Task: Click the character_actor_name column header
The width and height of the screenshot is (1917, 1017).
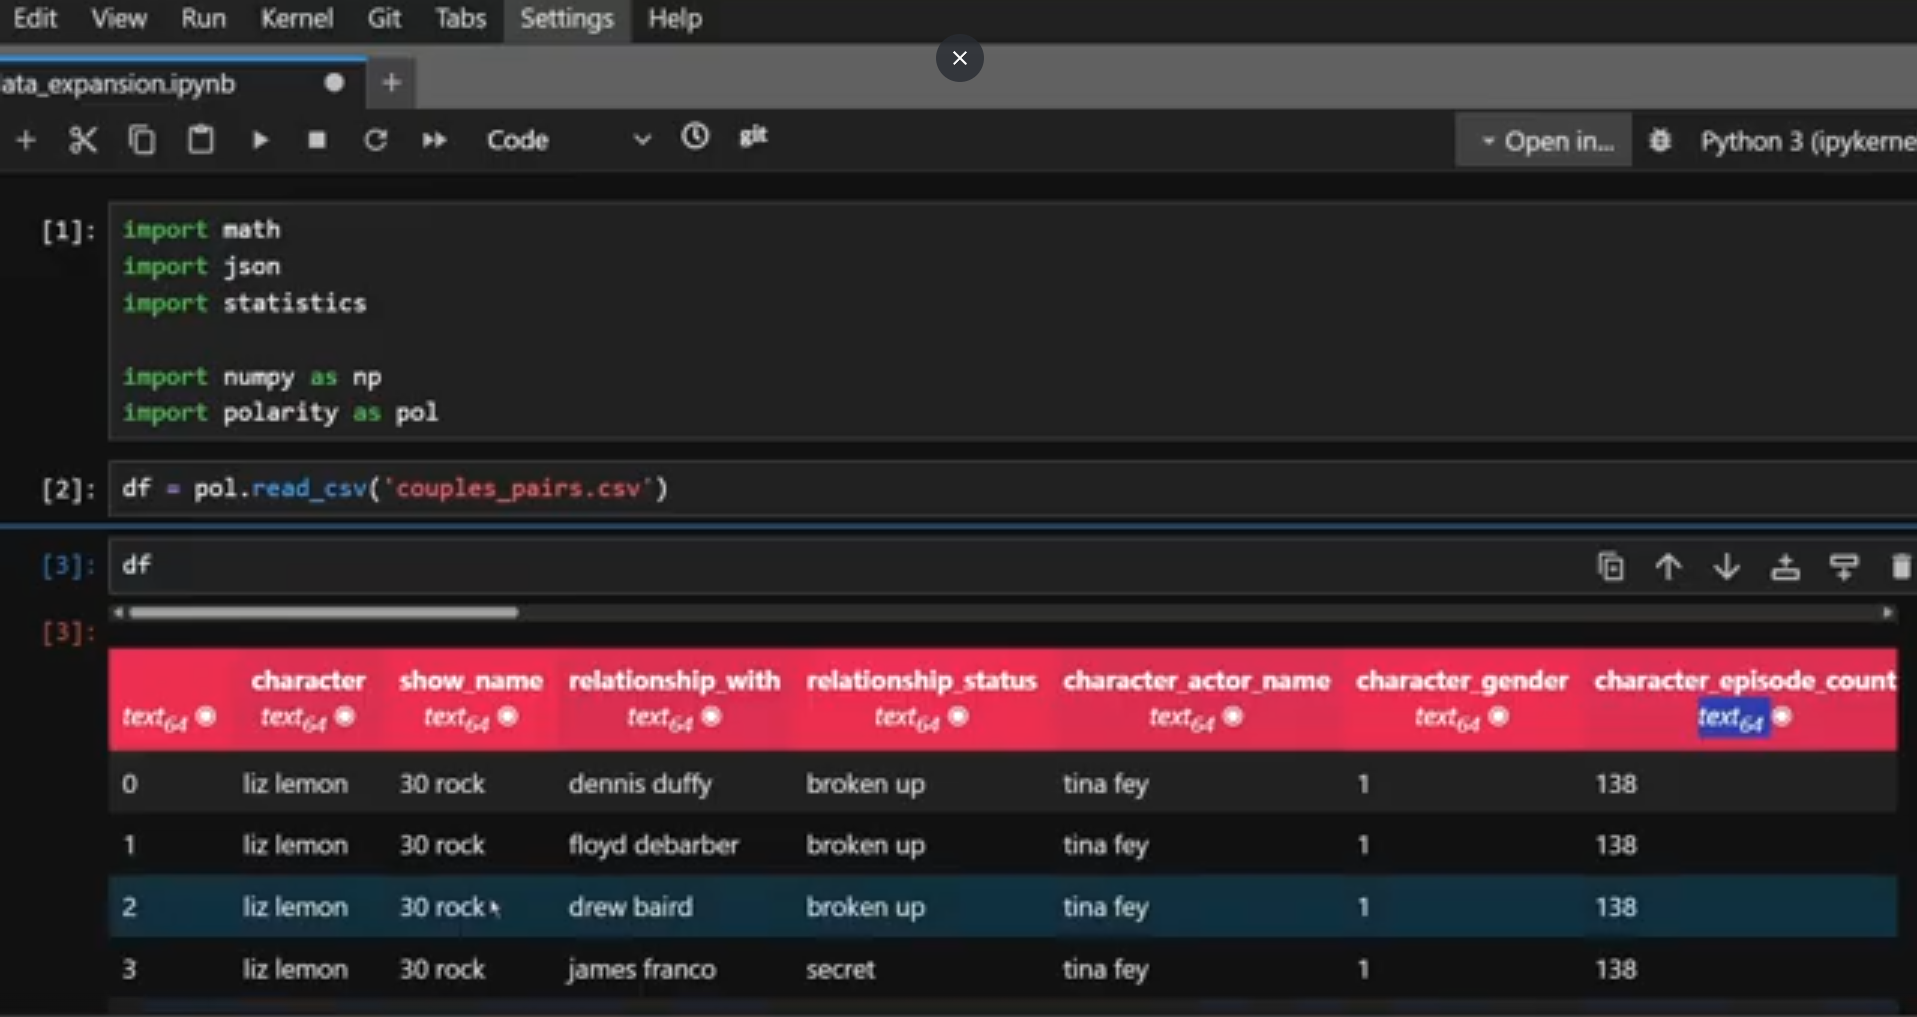Action: click(1196, 681)
